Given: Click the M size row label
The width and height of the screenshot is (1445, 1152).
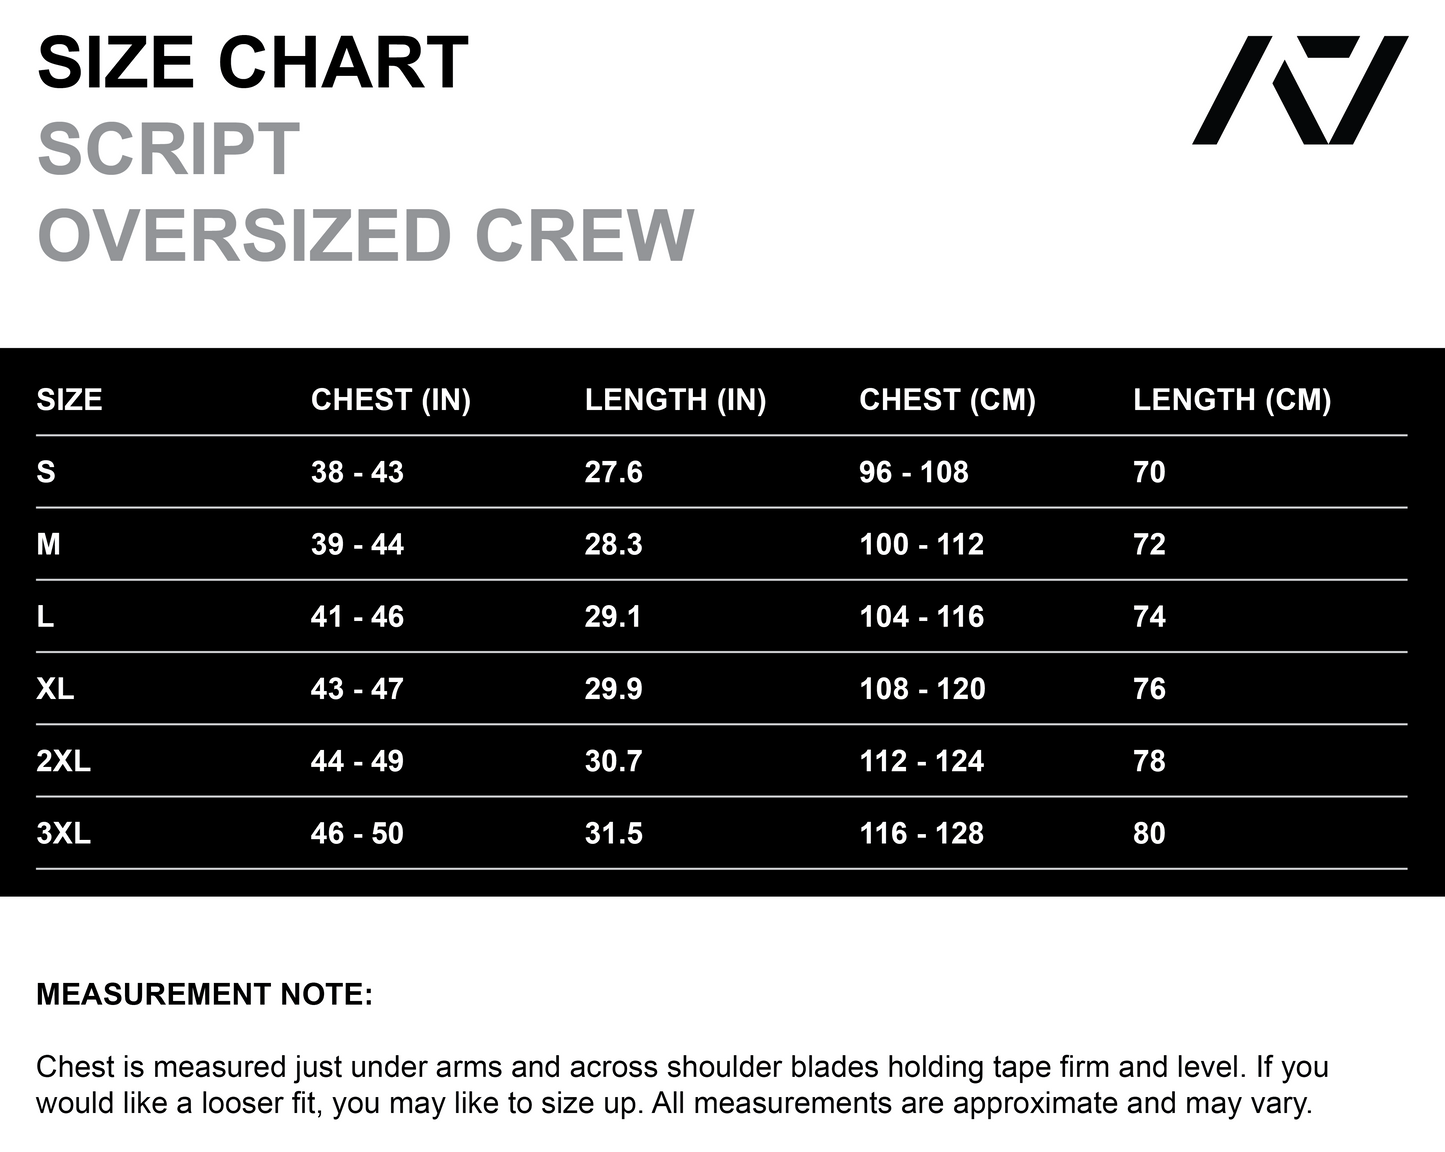Looking at the screenshot, I should (48, 544).
